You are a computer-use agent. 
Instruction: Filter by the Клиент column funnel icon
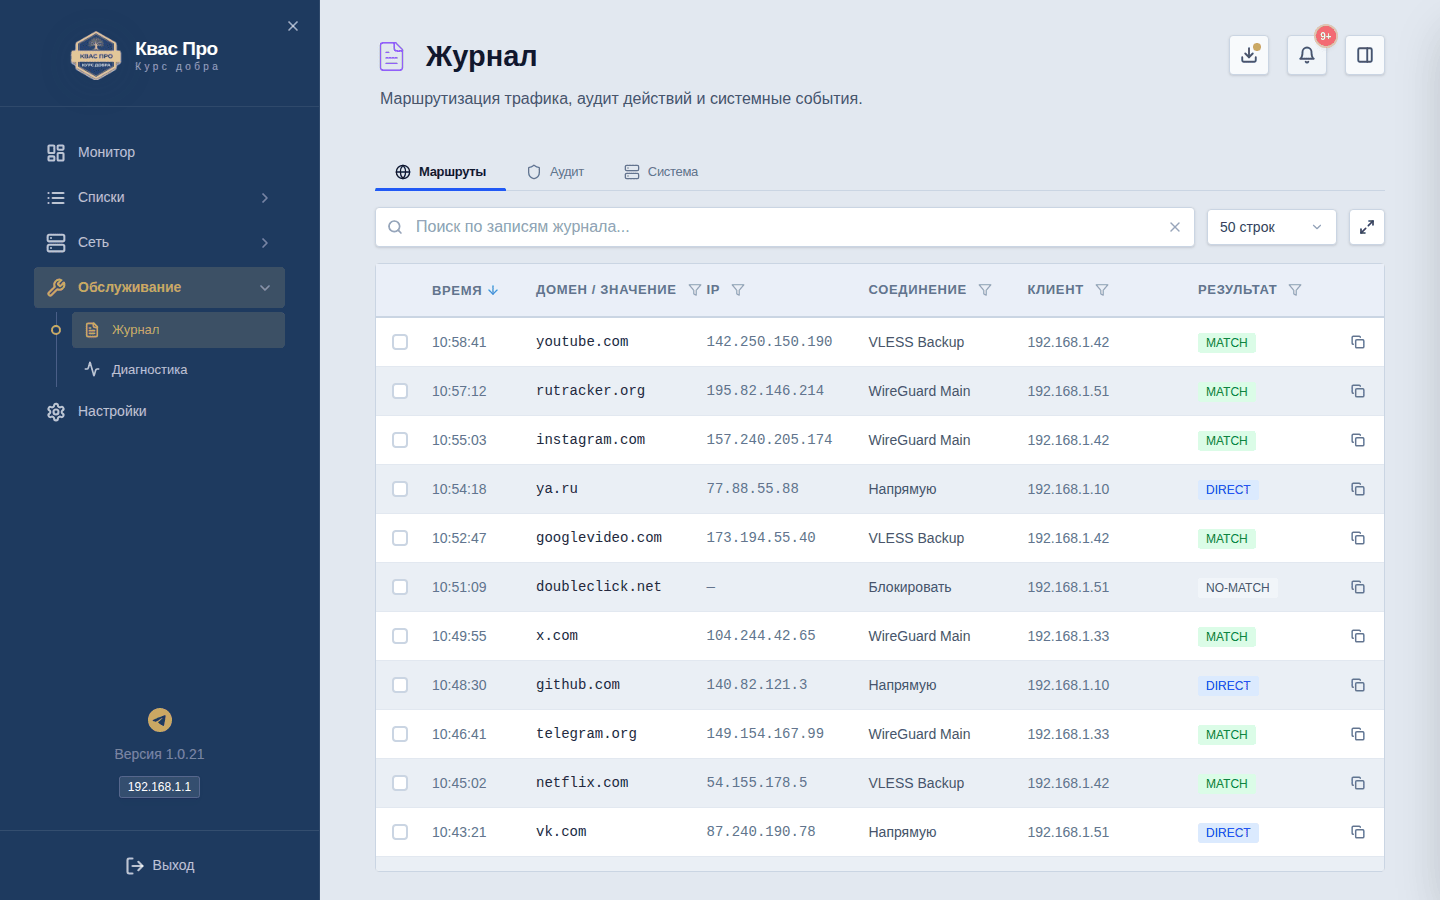coord(1102,290)
